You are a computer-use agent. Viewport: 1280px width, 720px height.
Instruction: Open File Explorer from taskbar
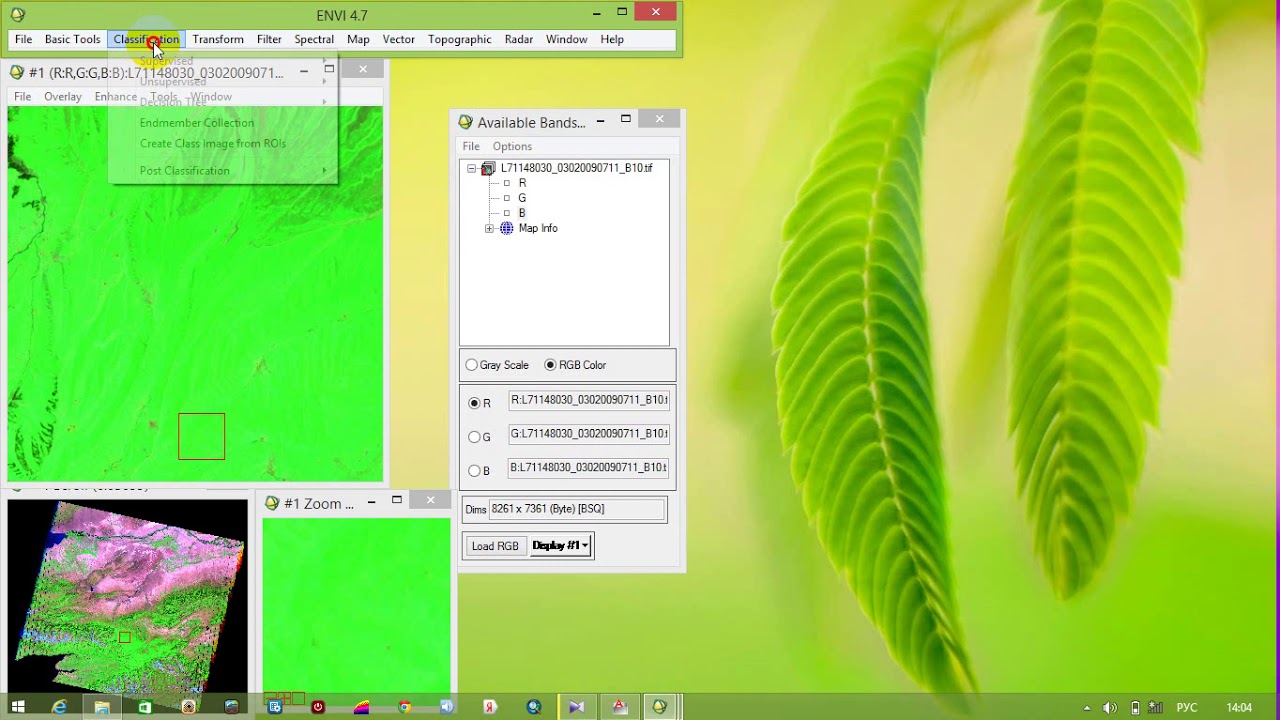102,707
